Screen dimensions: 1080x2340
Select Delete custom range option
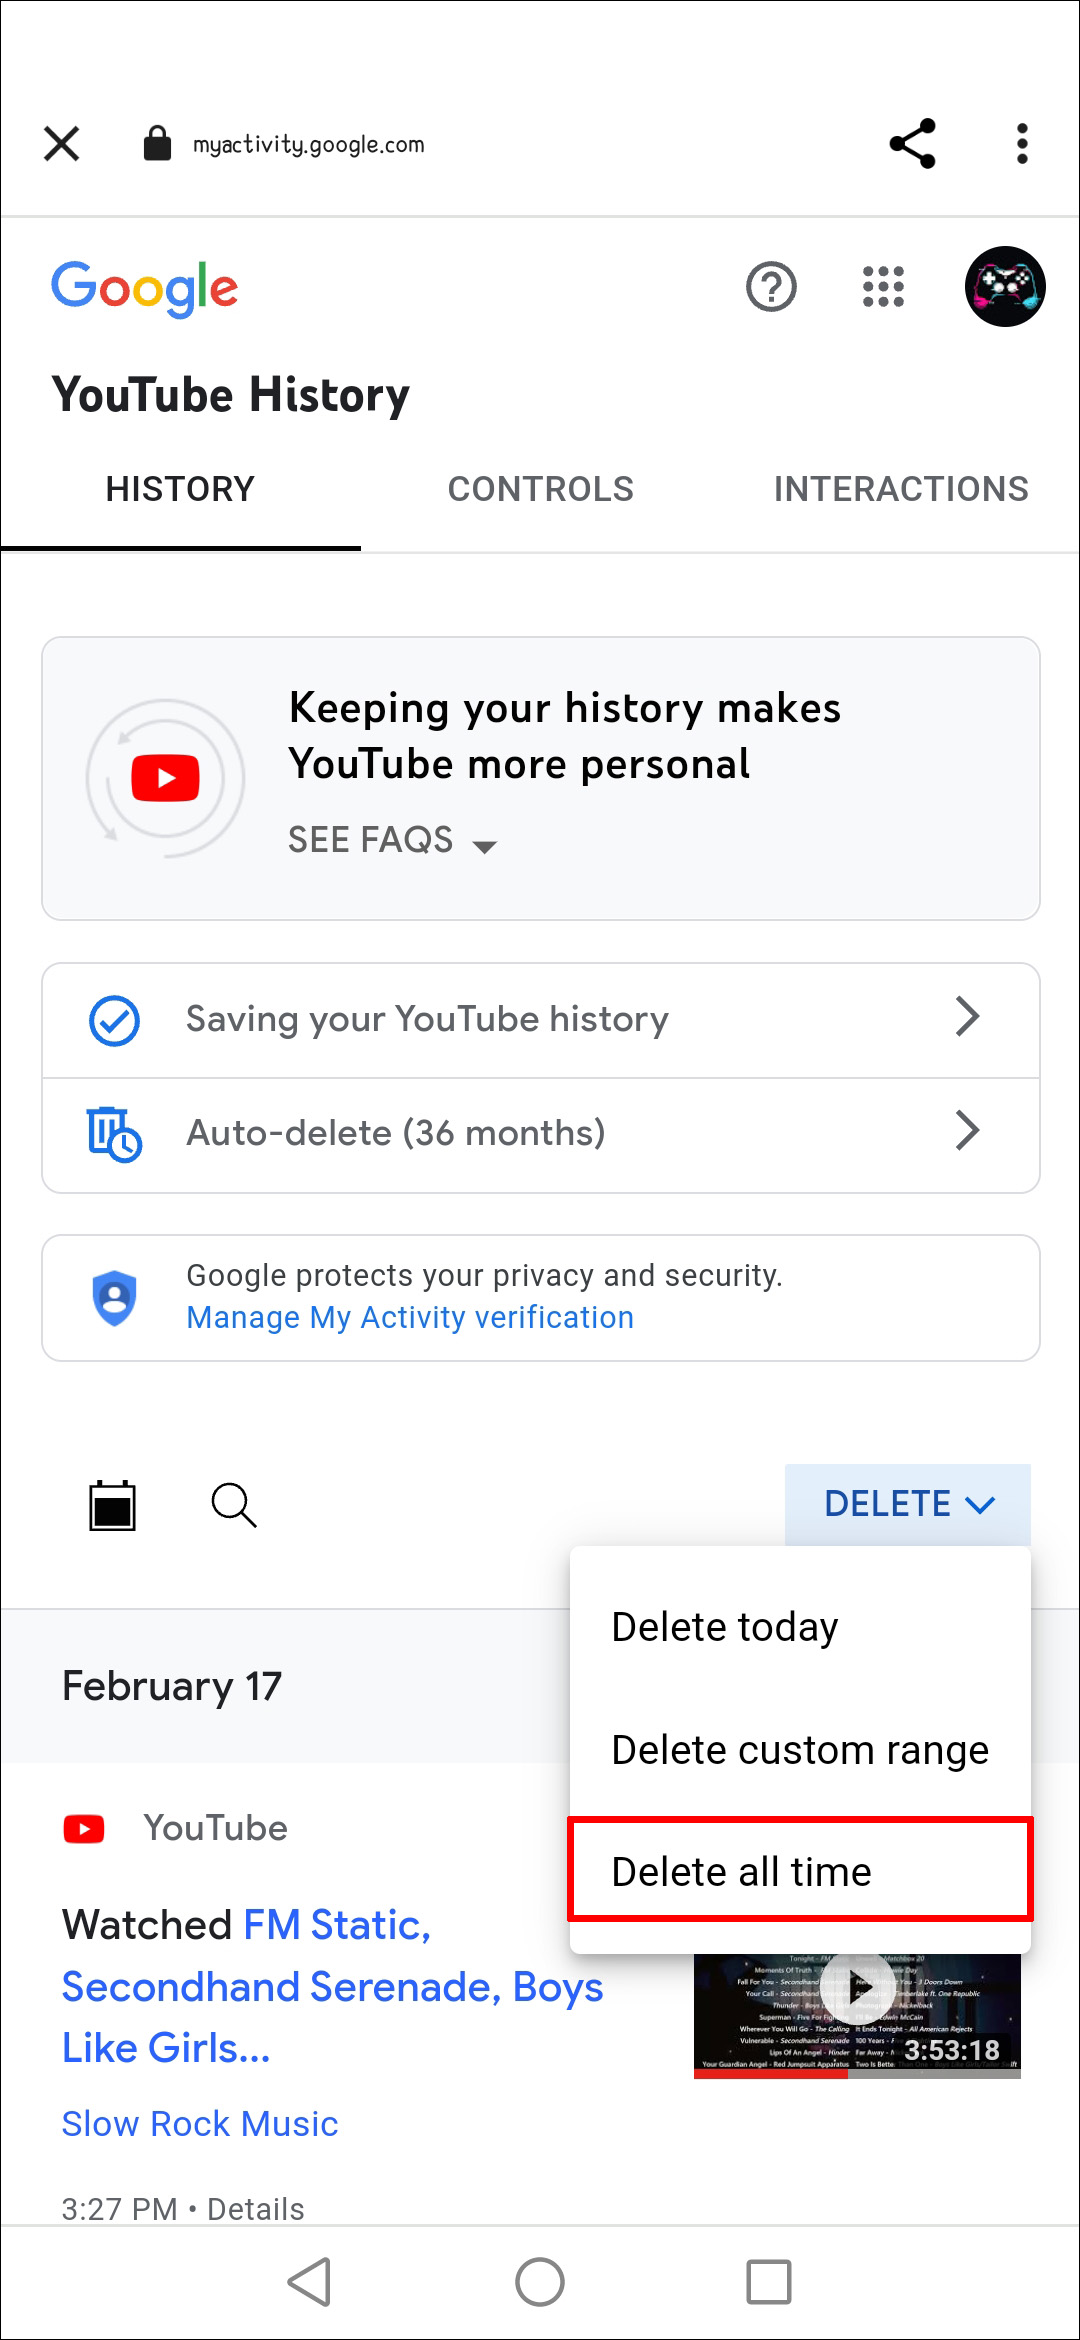click(798, 1750)
